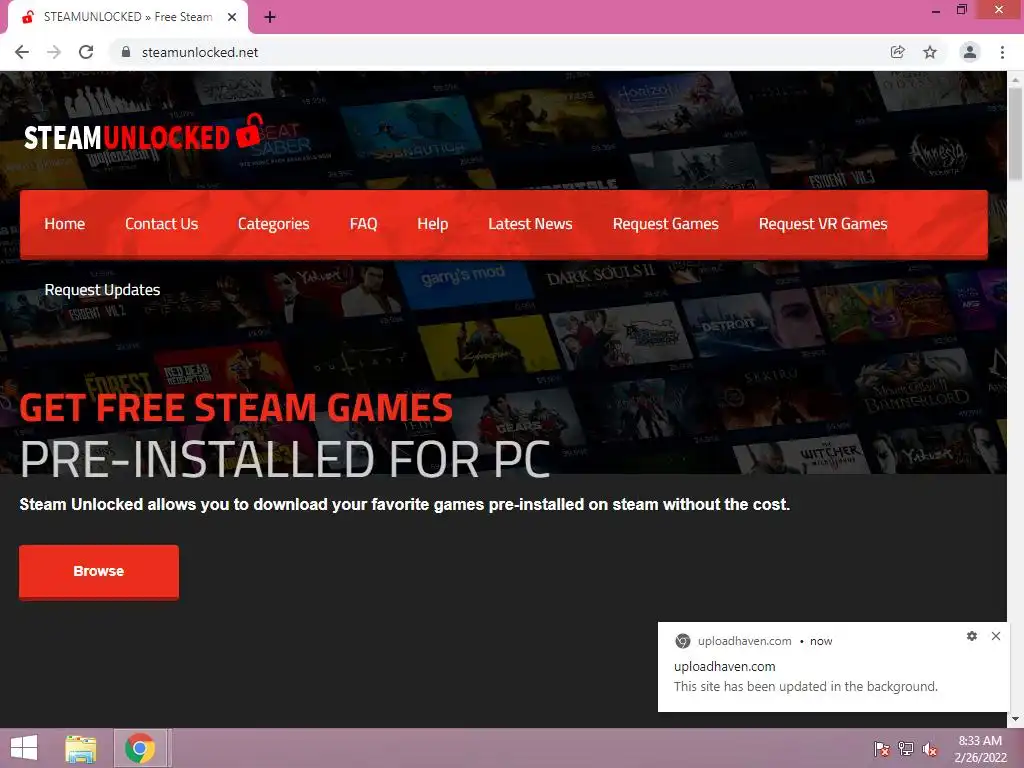Open the Home menu item
The height and width of the screenshot is (768, 1024).
[x=65, y=224]
